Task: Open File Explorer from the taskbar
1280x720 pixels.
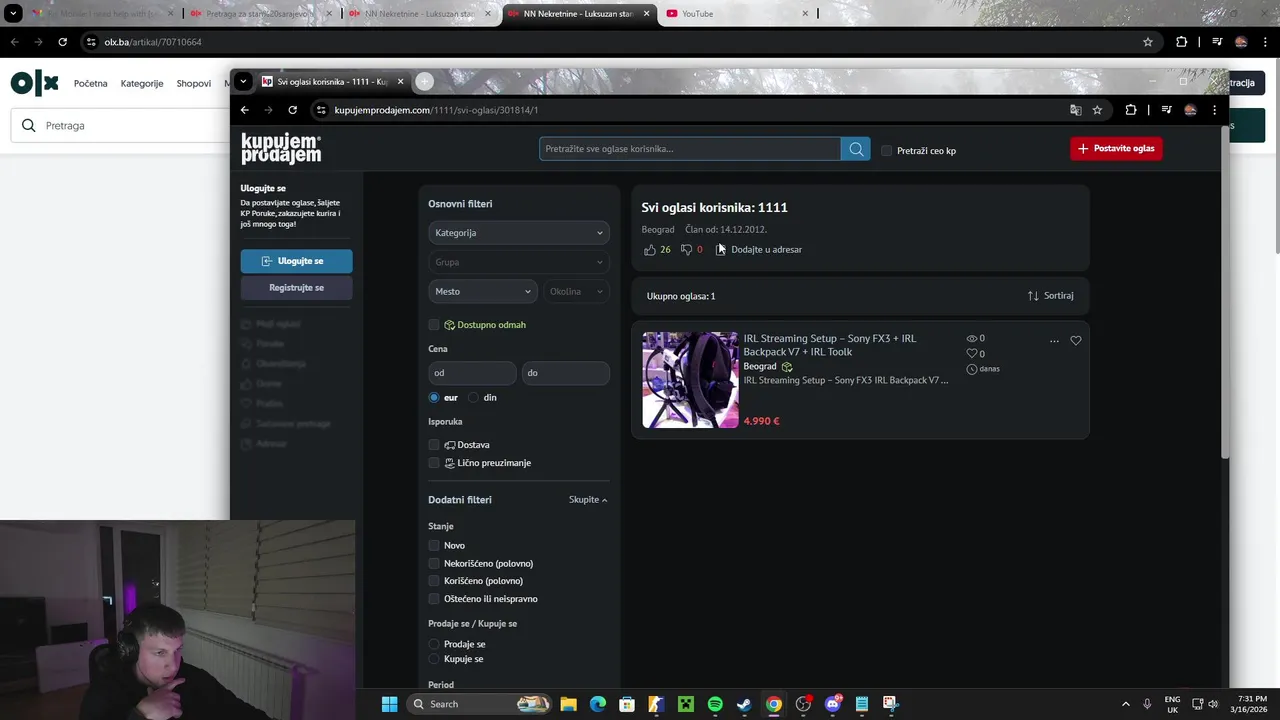Action: pyautogui.click(x=568, y=704)
